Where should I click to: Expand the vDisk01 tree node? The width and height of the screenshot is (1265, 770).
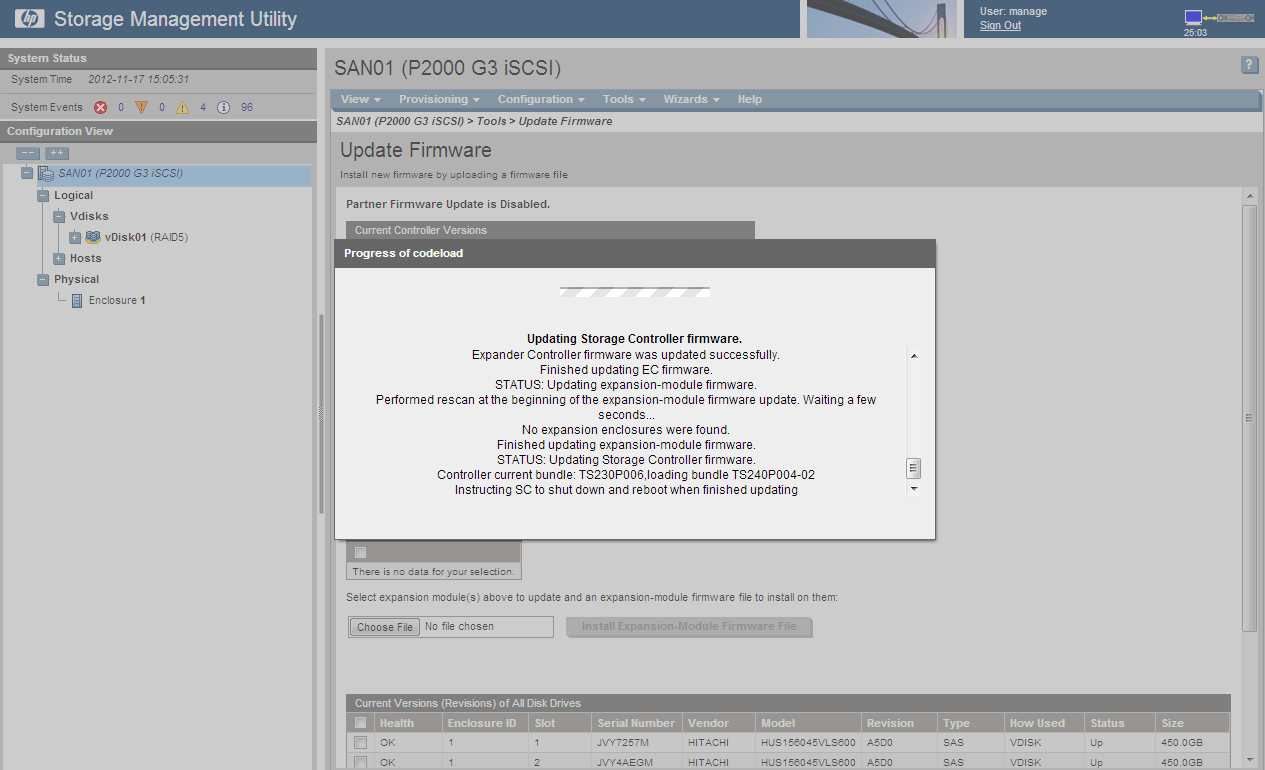(x=75, y=237)
